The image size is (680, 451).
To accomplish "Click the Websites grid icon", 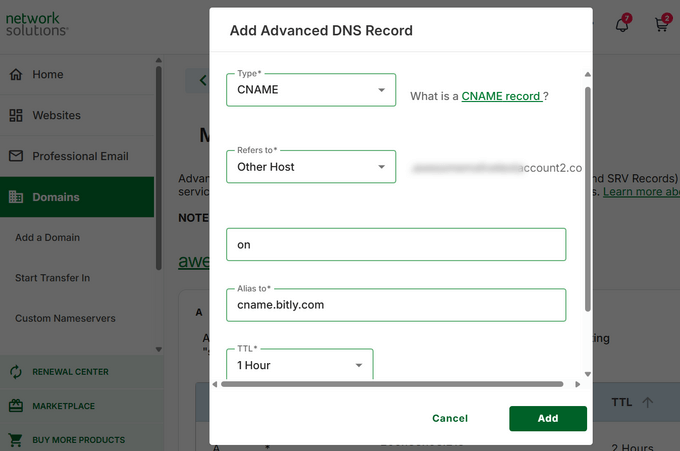I will tap(16, 115).
